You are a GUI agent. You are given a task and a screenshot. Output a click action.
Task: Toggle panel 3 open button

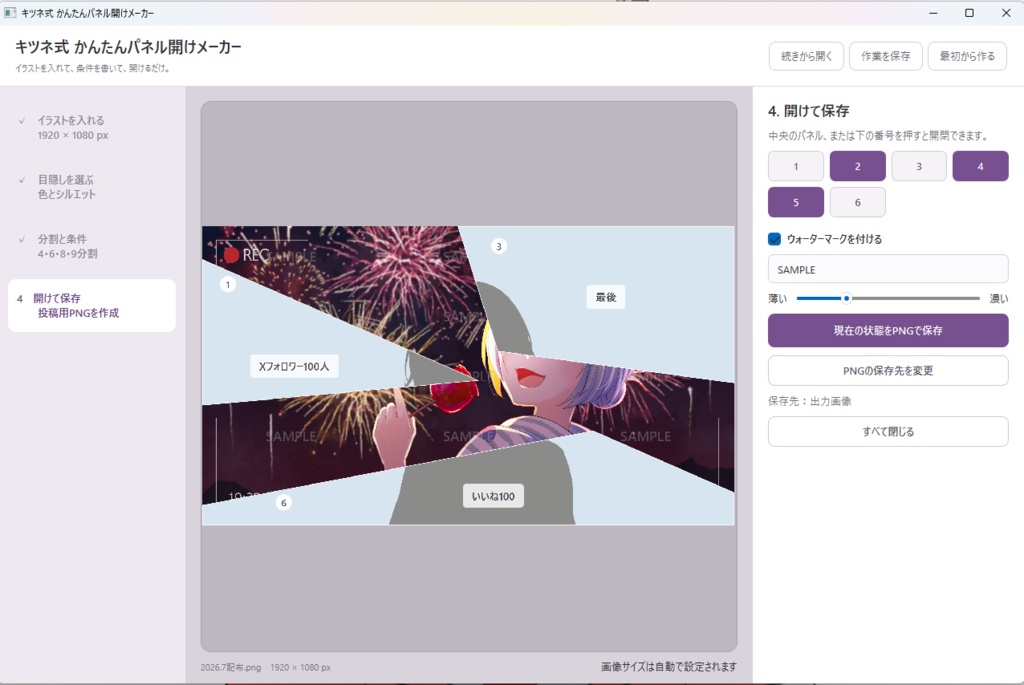tap(919, 166)
